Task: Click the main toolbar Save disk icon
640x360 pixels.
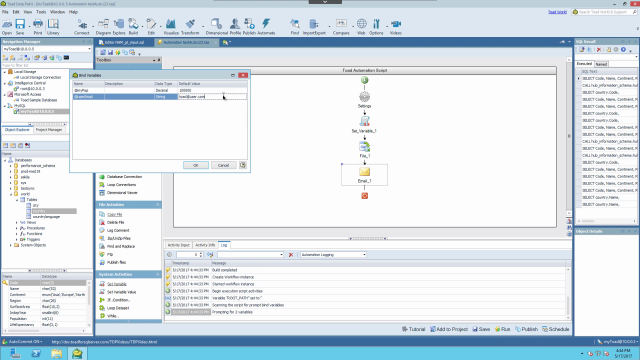Action: click(20, 27)
